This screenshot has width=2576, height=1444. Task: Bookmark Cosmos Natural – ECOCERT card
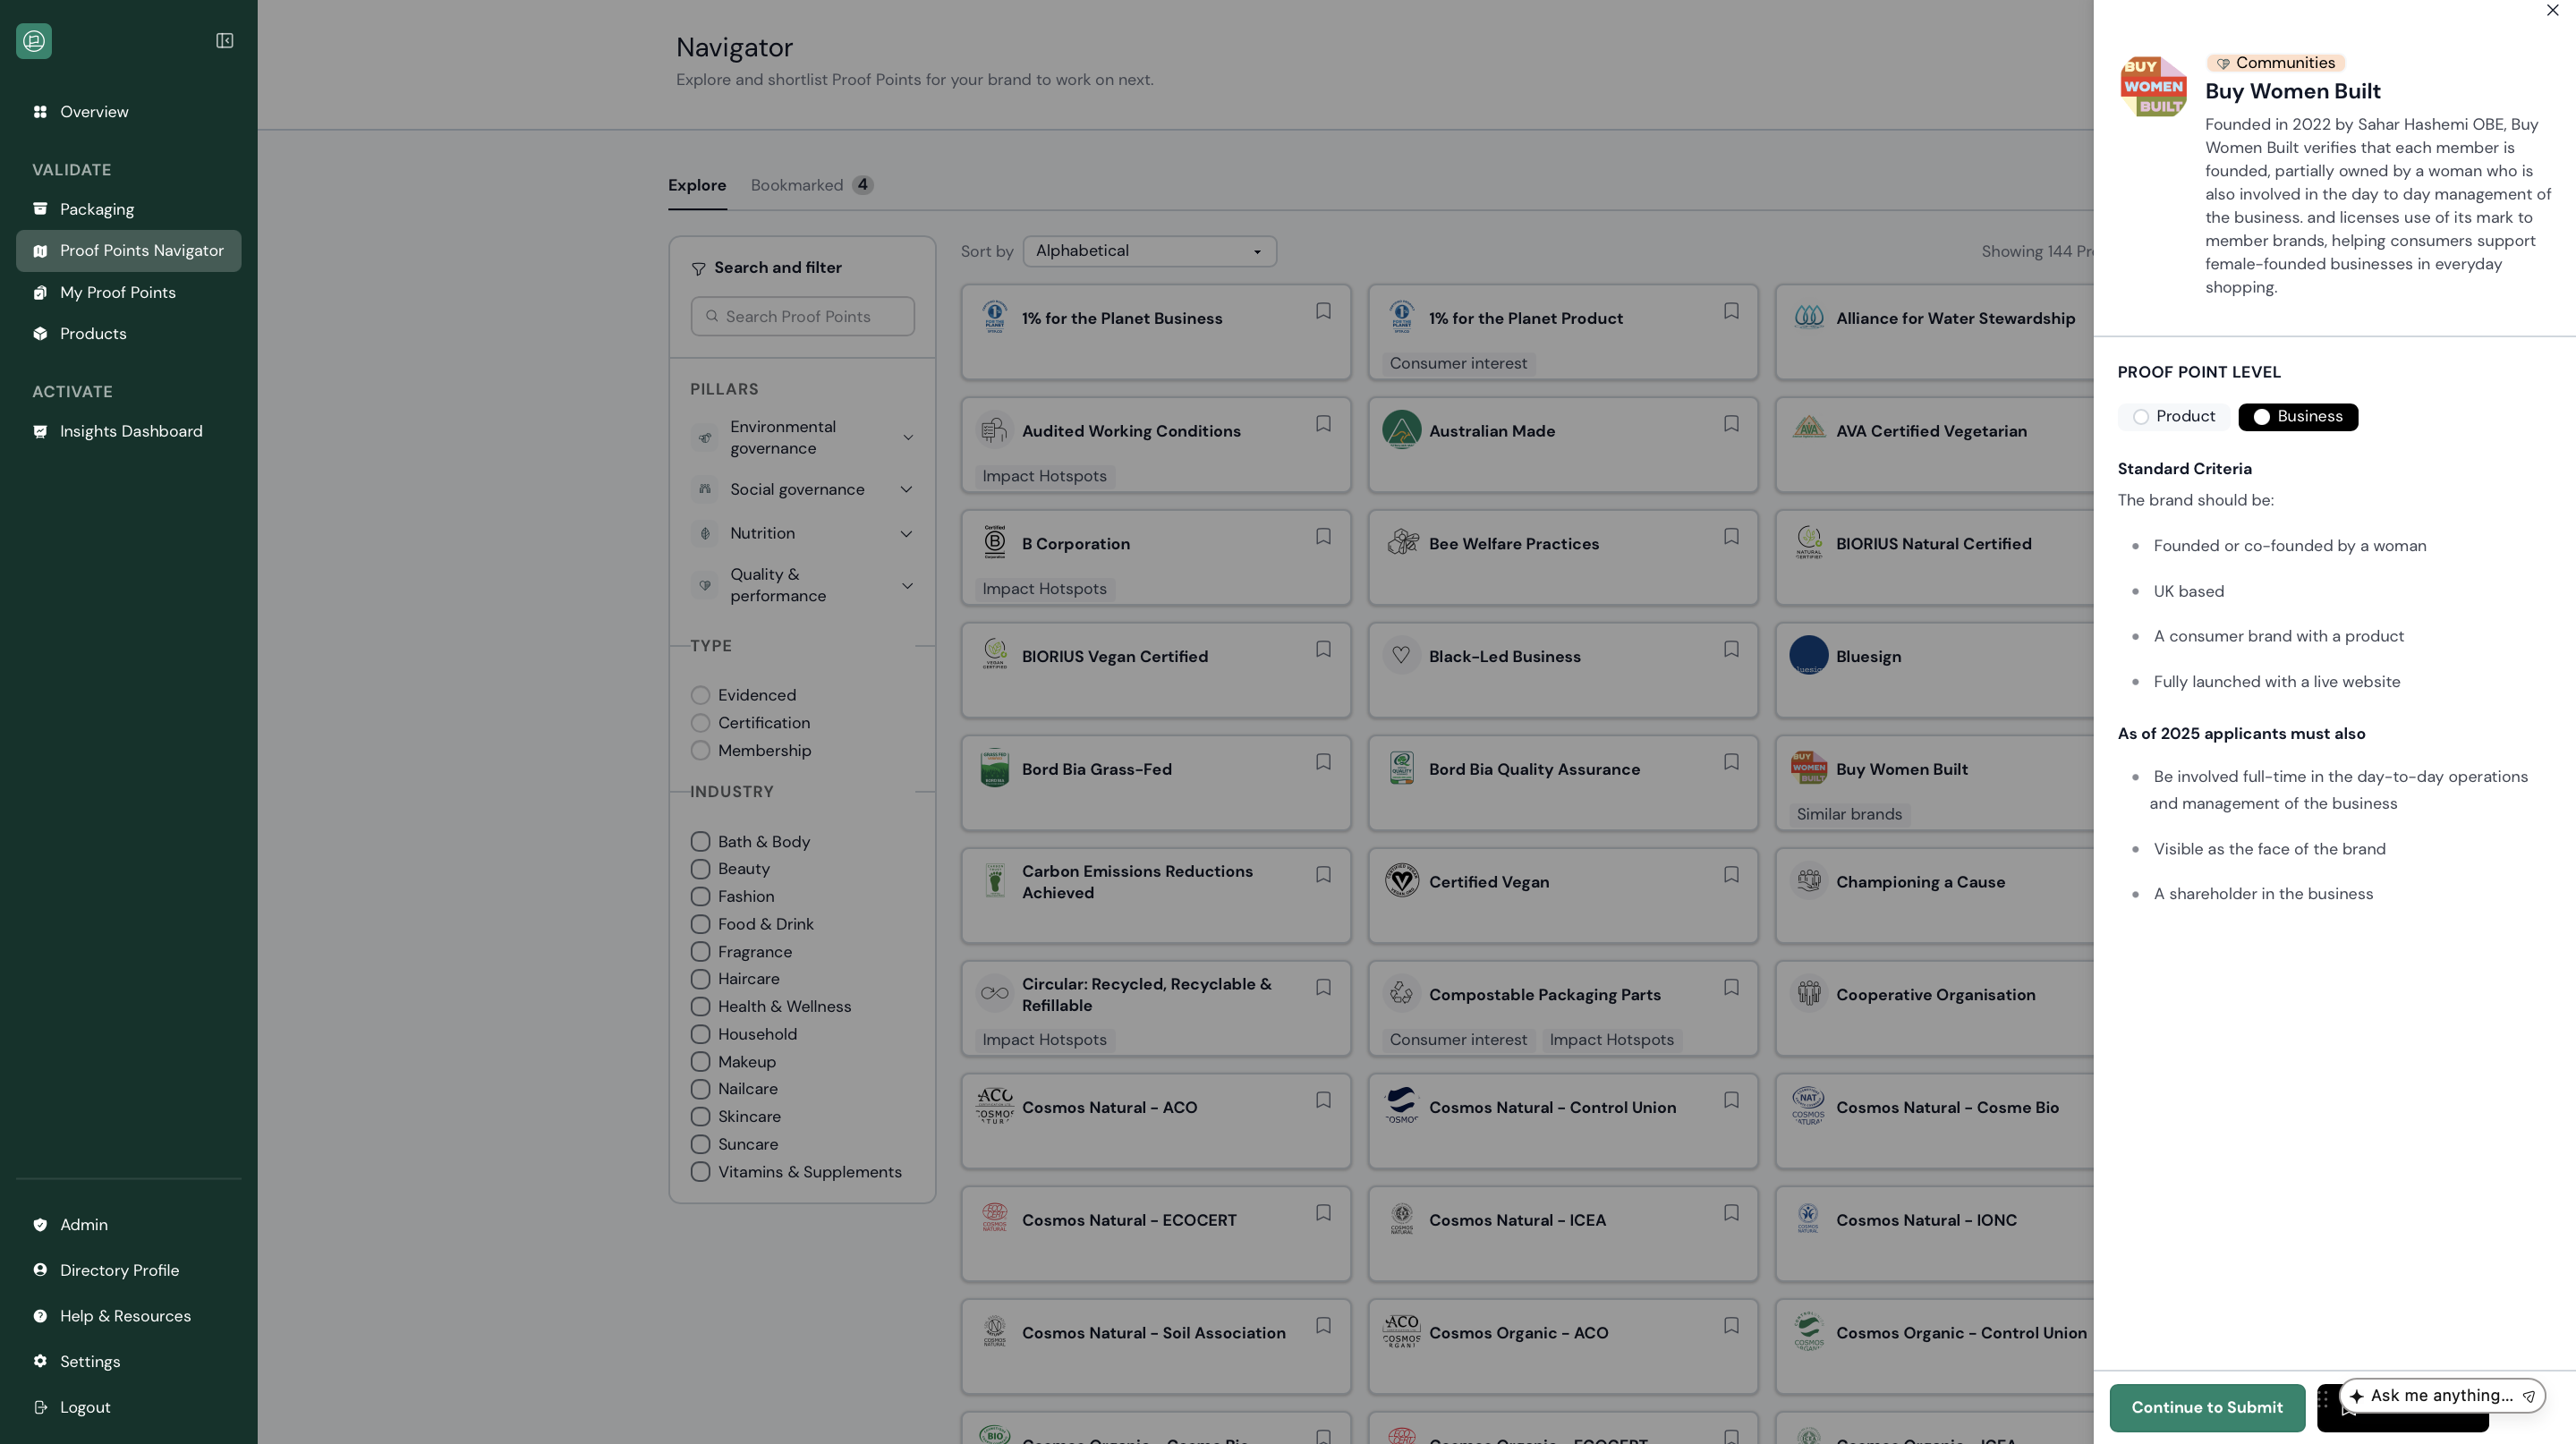pyautogui.click(x=1323, y=1213)
